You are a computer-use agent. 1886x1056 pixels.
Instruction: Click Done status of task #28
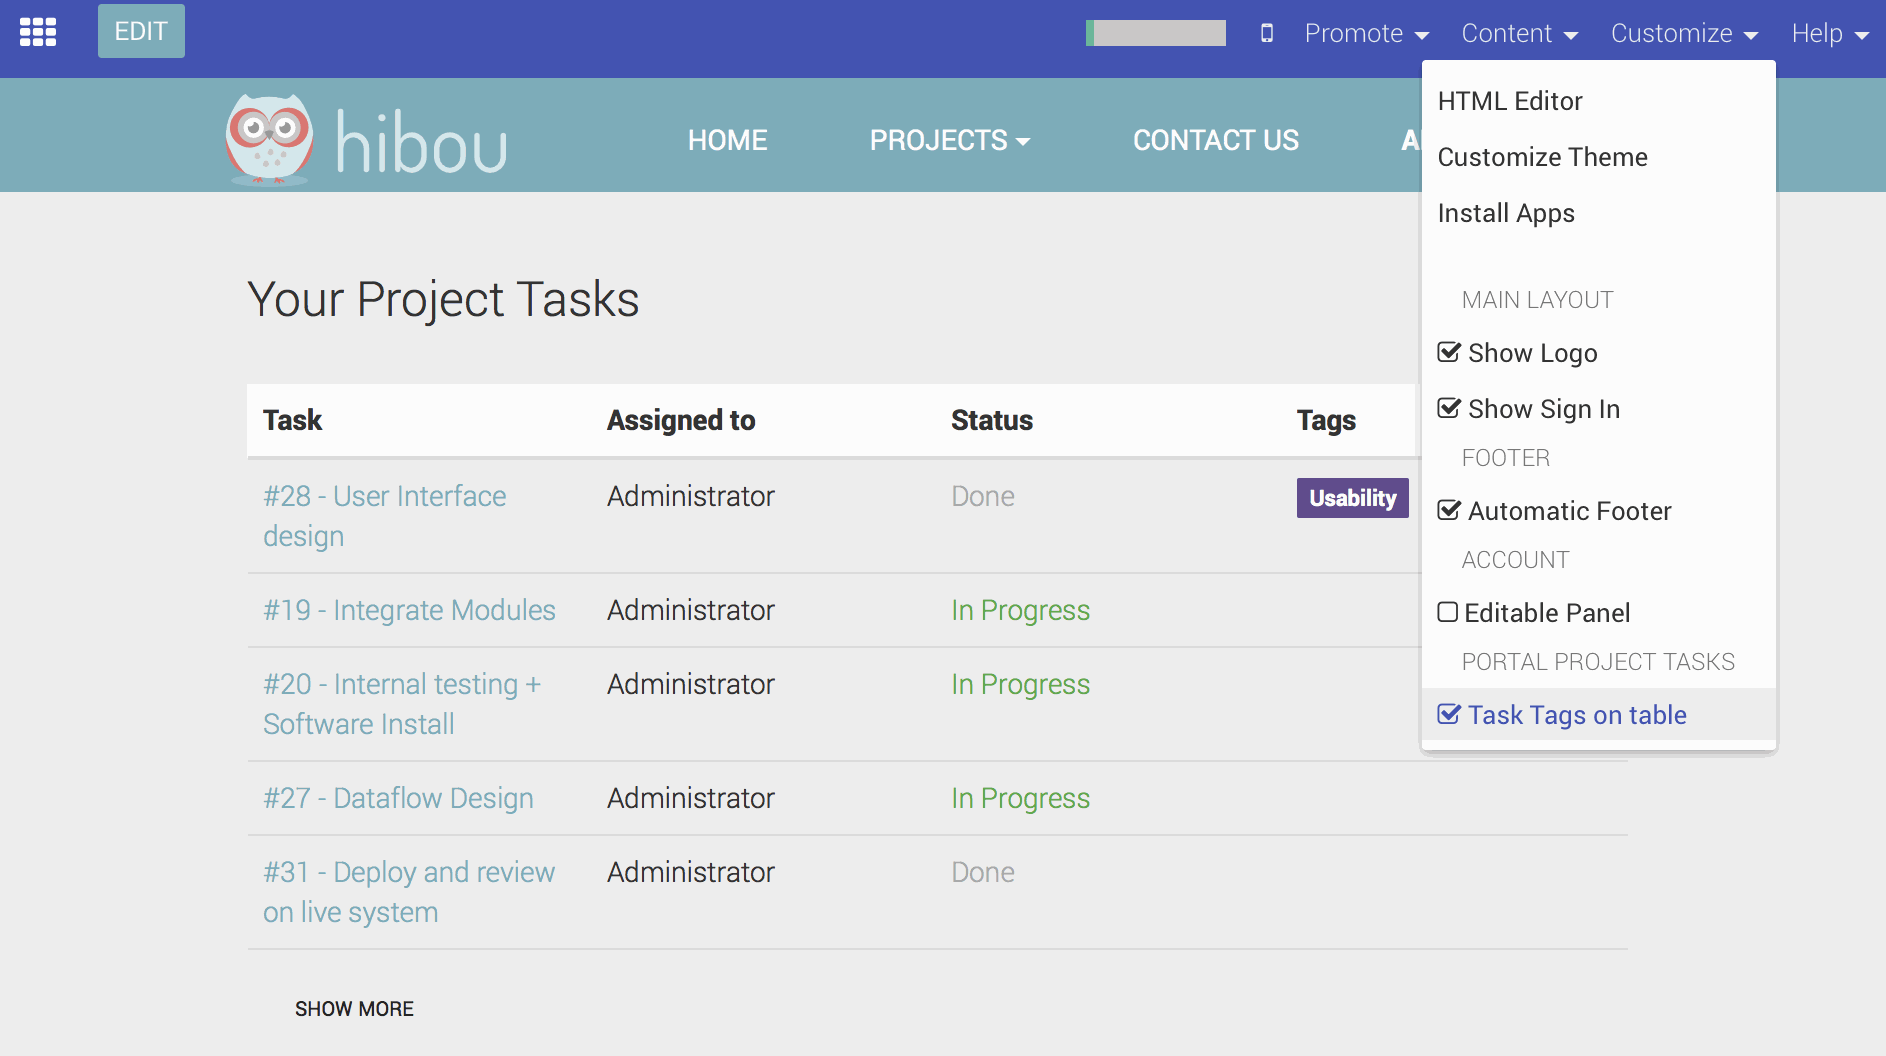click(983, 496)
